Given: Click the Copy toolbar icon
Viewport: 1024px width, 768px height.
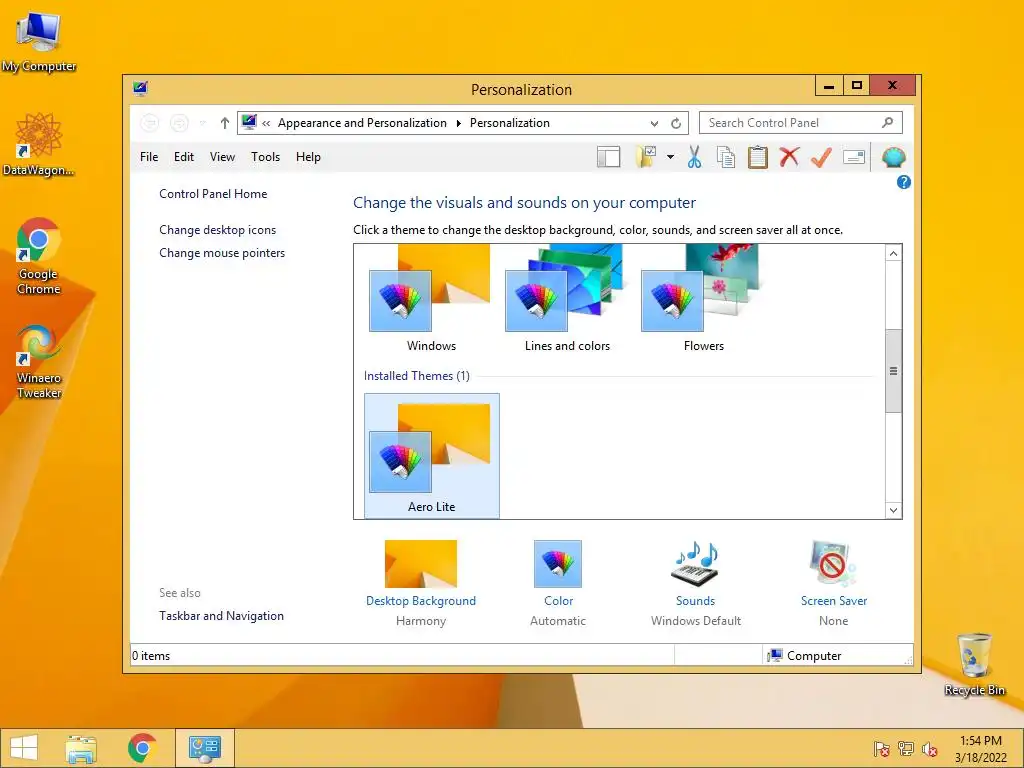Looking at the screenshot, I should click(x=726, y=157).
